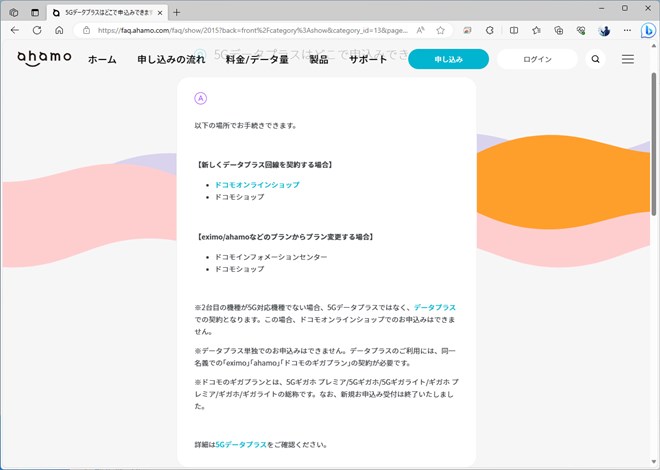Click the text ドコモインフォメーションセンター
This screenshot has width=660, height=470.
[x=271, y=257]
